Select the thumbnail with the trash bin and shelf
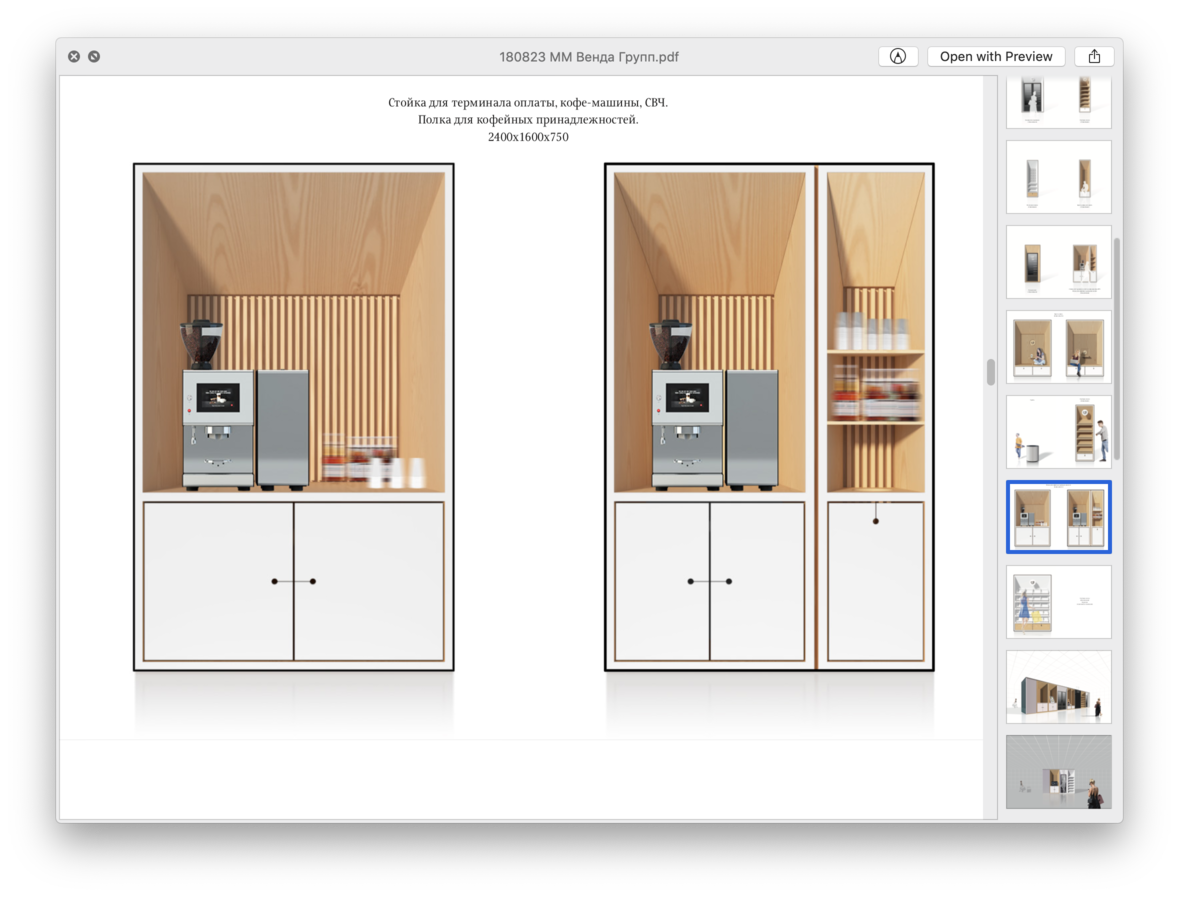The image size is (1179, 897). click(1058, 432)
